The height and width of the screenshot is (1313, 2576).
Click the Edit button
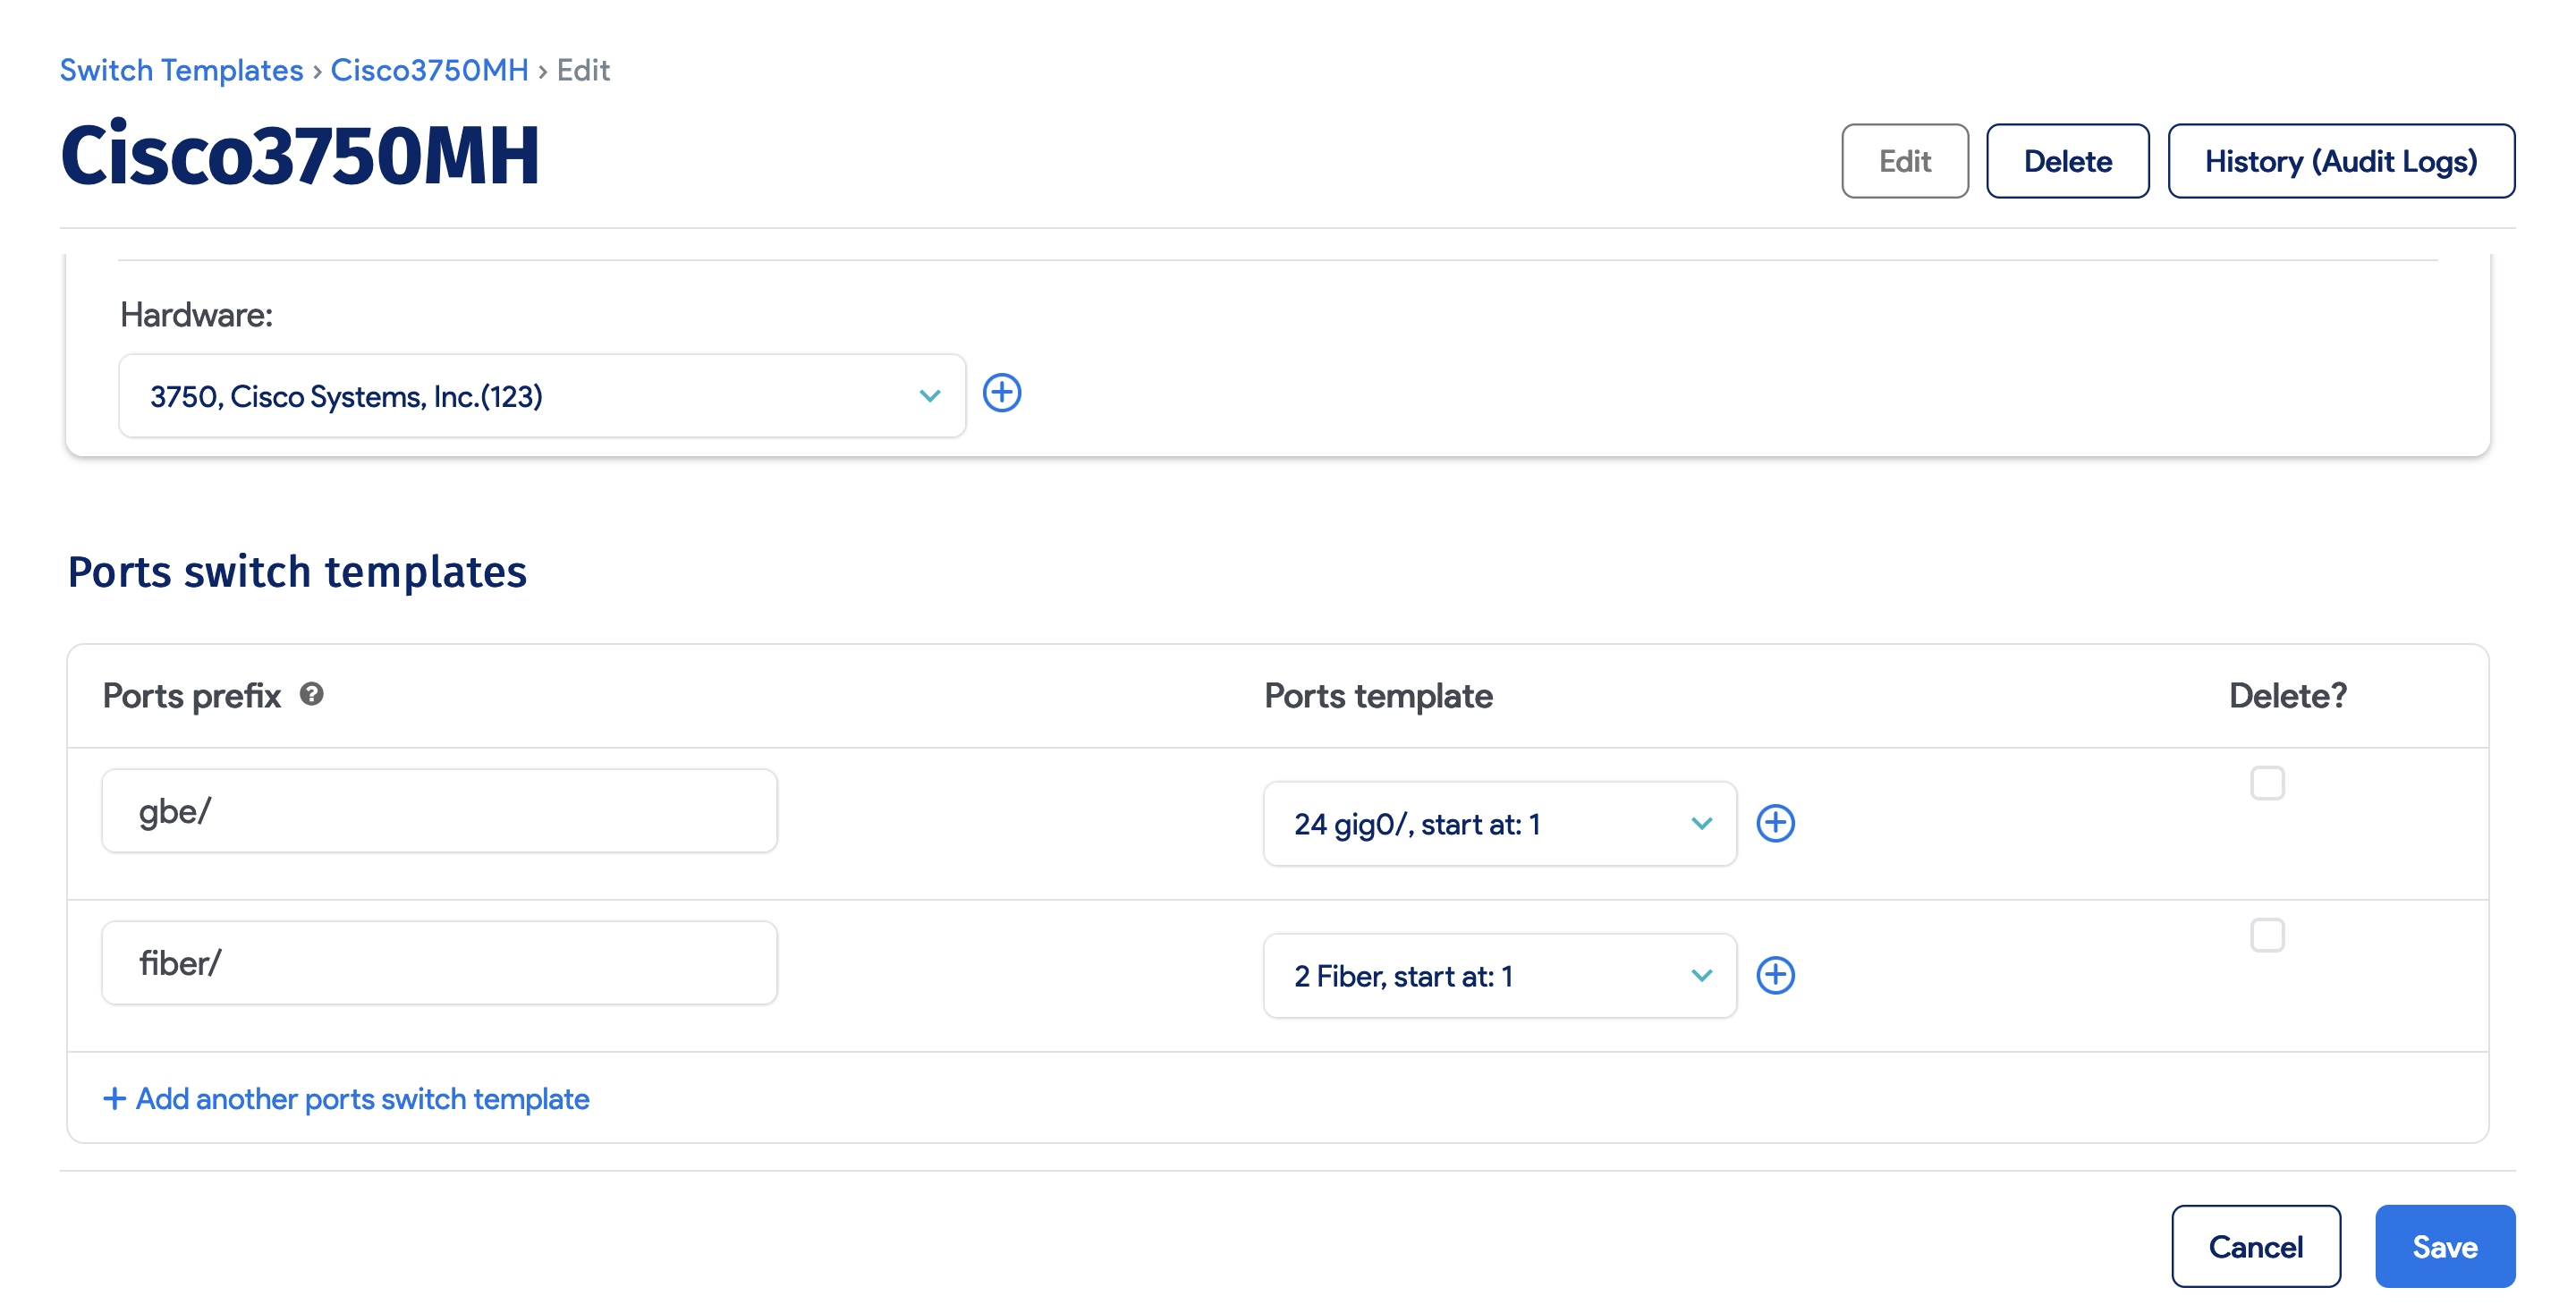tap(1904, 161)
